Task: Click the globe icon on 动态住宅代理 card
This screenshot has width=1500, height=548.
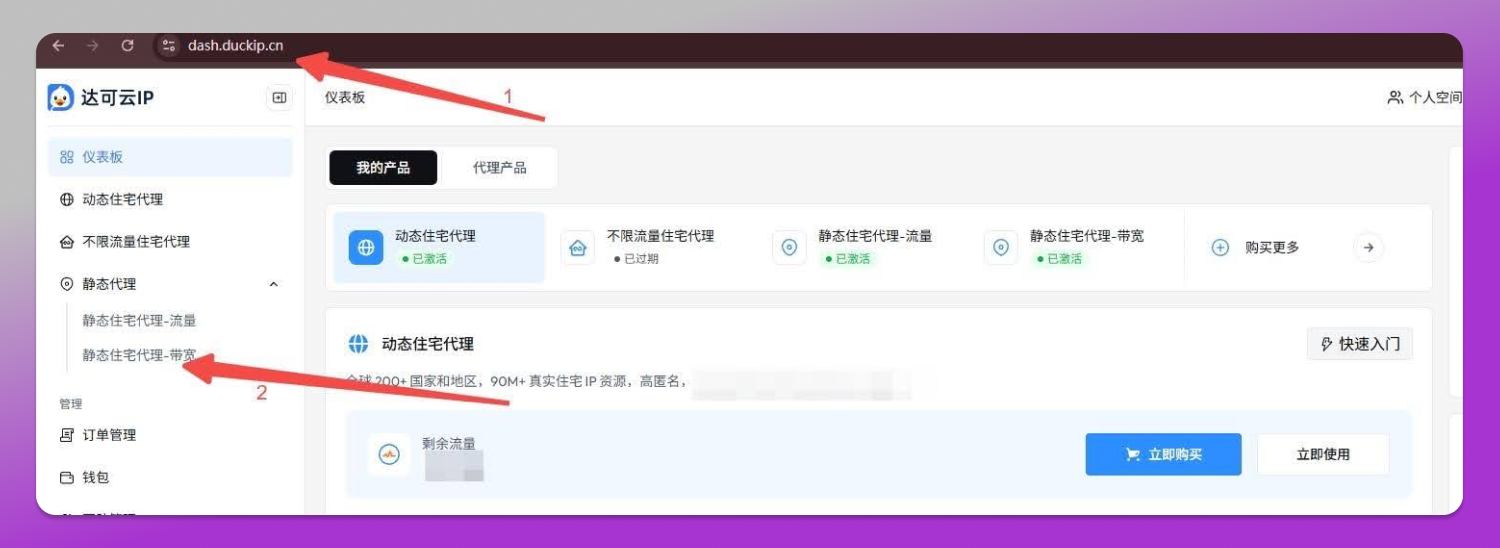Action: (x=365, y=248)
